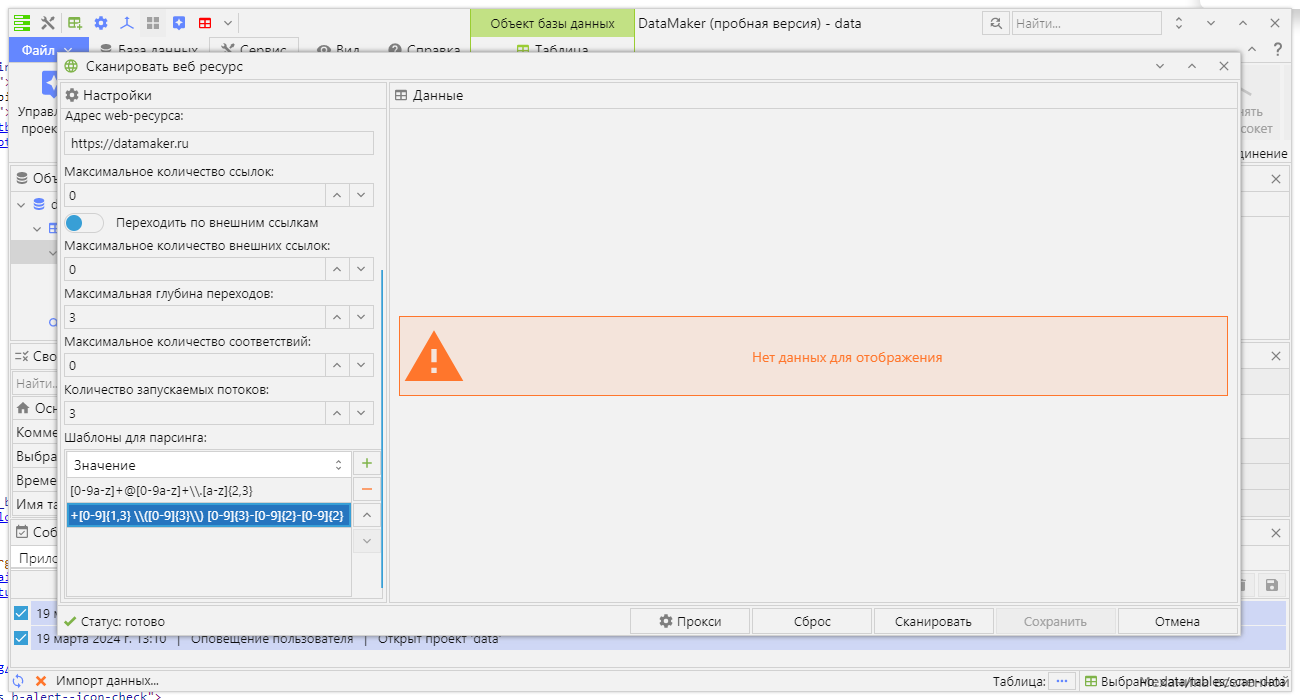Image resolution: width=1300 pixels, height=700 pixels.
Task: Click the orange cancel X in the status bar
Action: [x=41, y=680]
